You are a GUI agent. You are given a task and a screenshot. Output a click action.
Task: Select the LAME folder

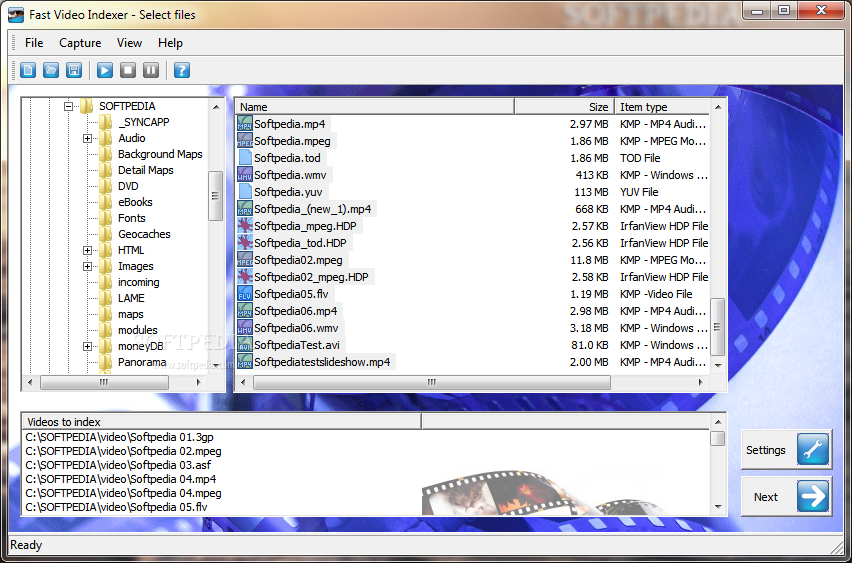131,298
